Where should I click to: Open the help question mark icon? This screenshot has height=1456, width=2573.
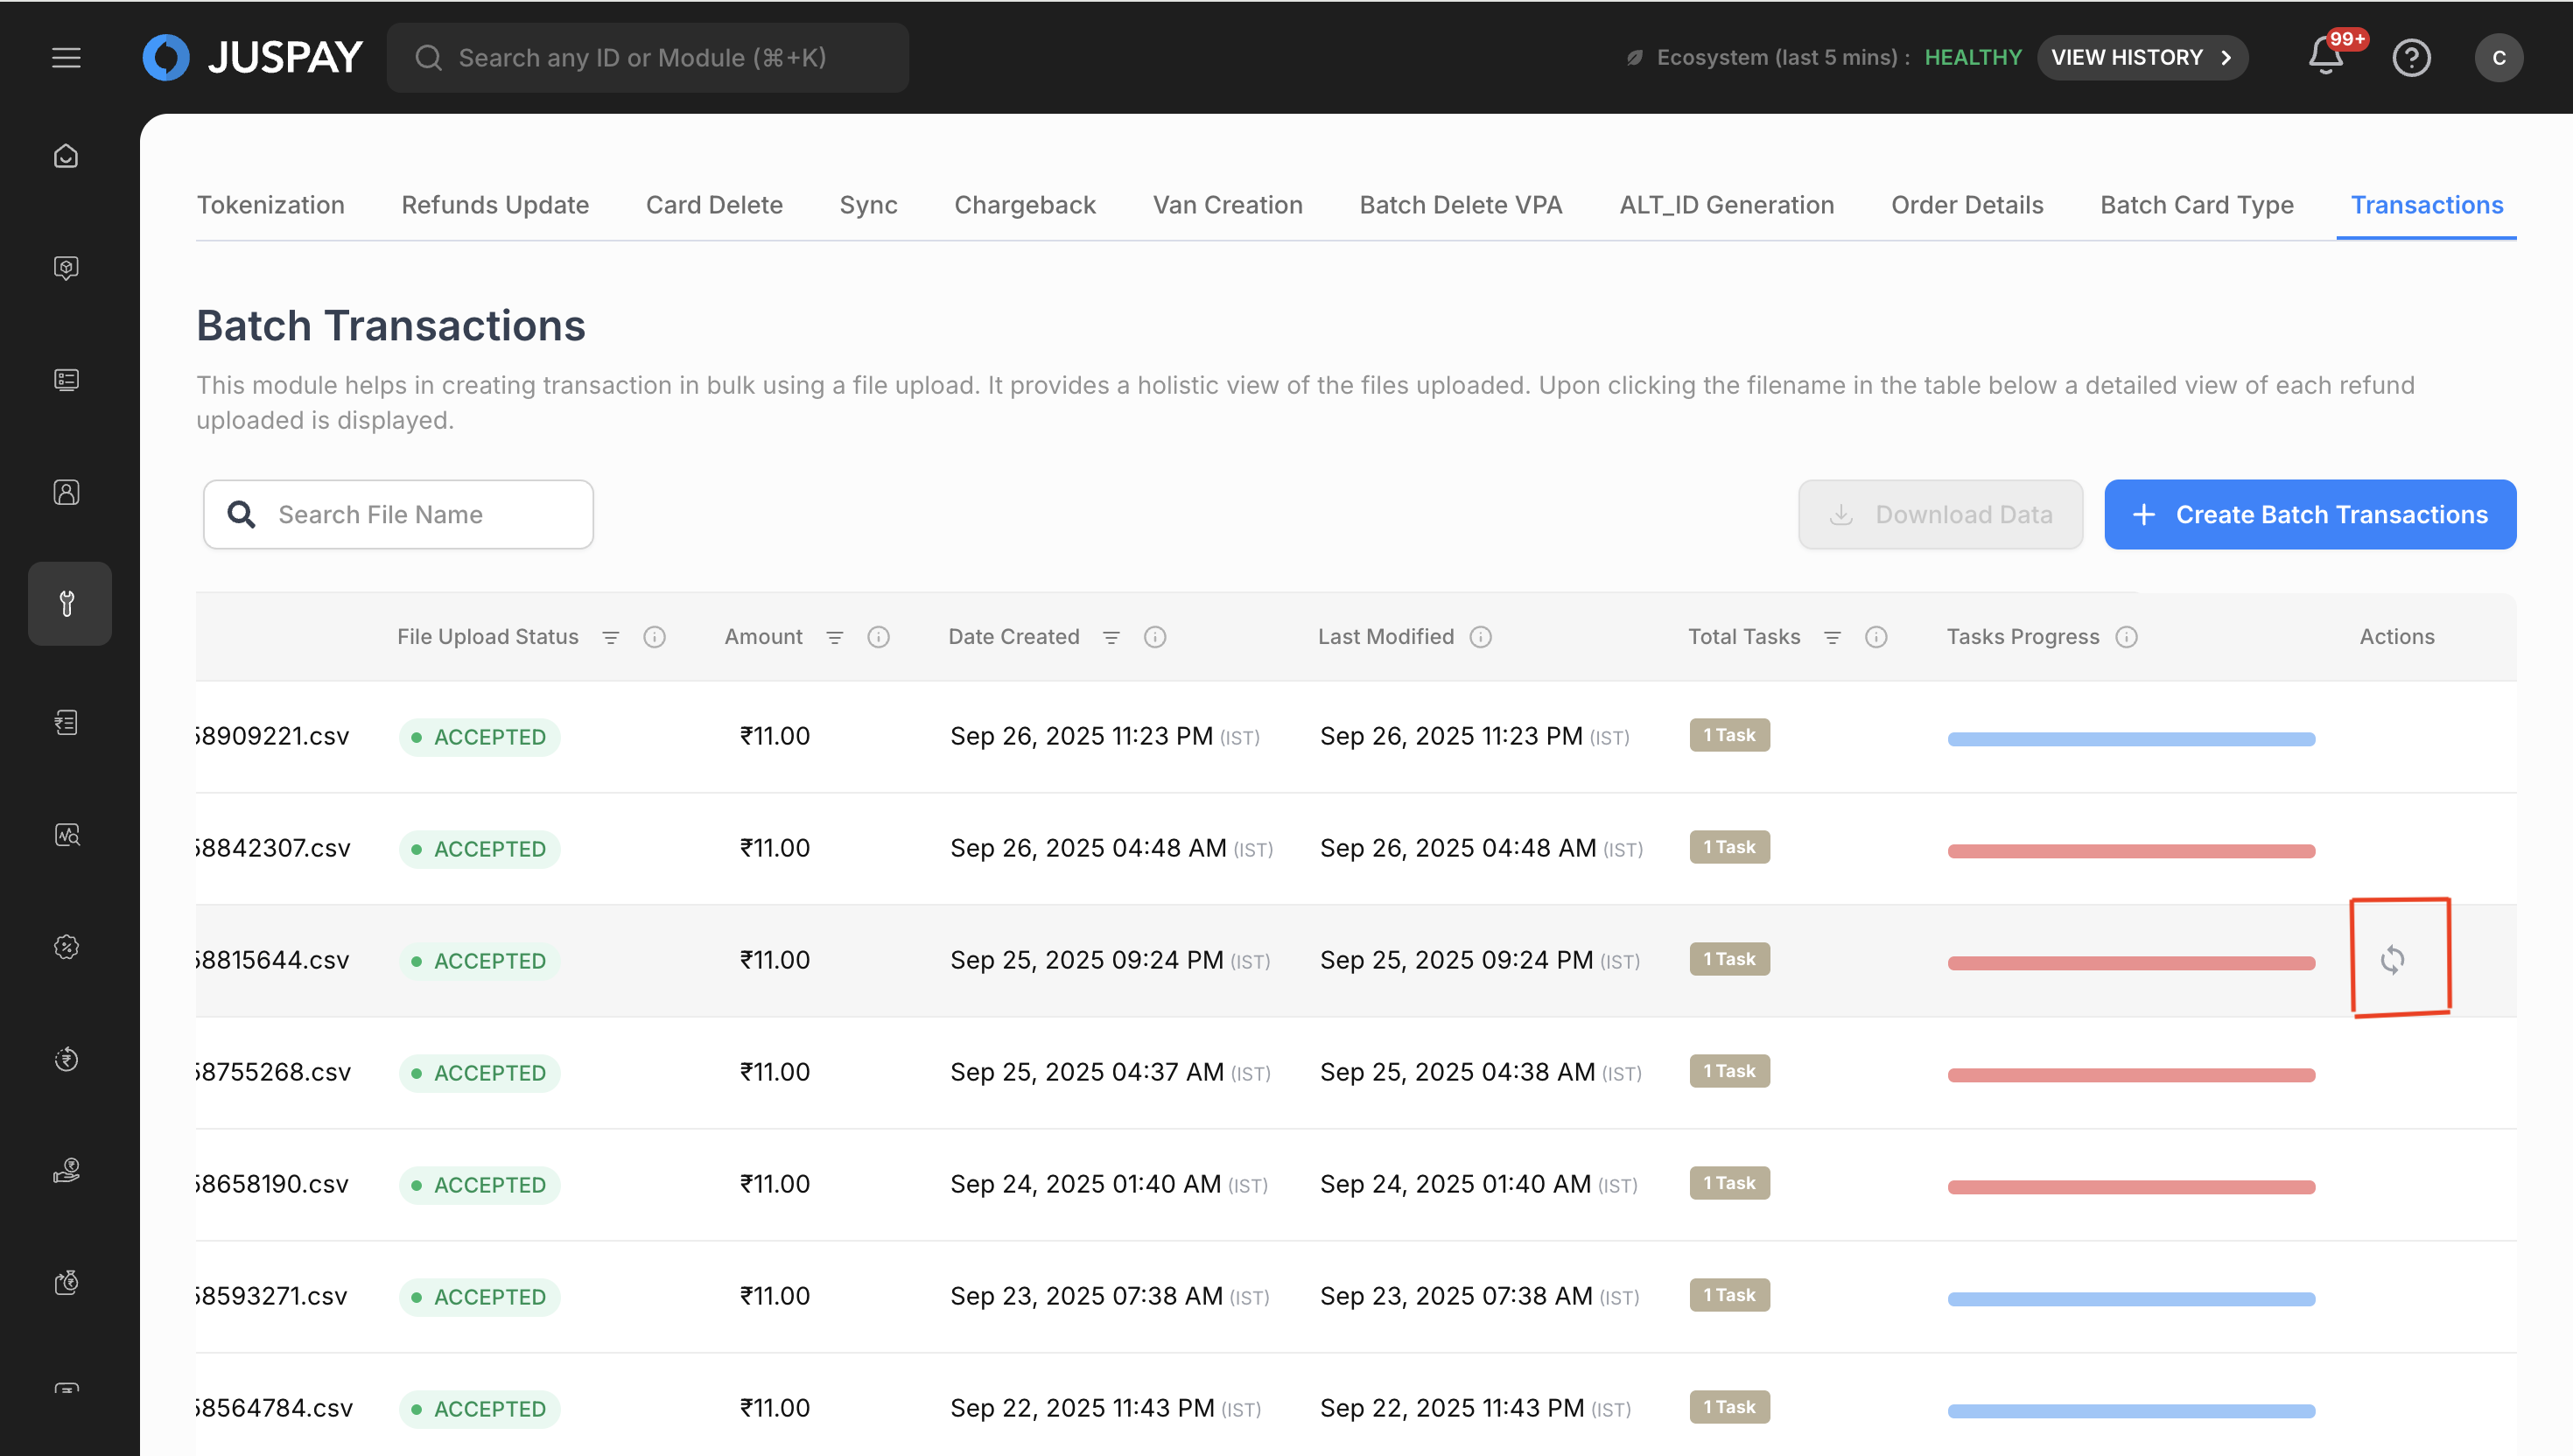tap(2411, 57)
